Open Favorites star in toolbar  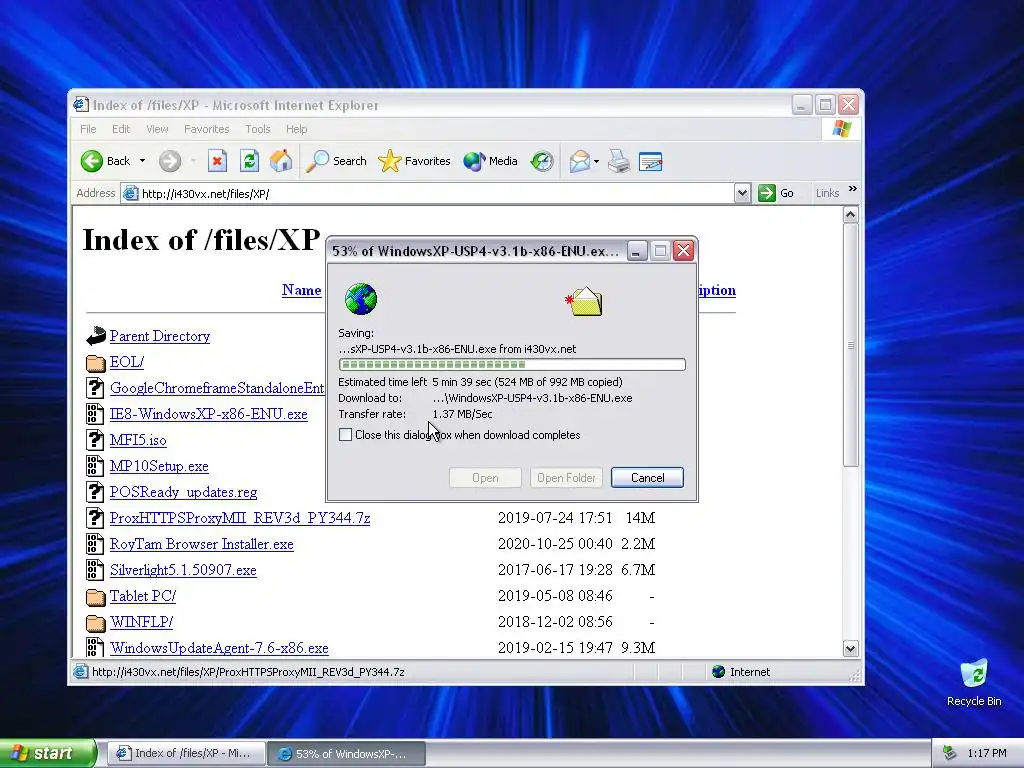pyautogui.click(x=414, y=161)
